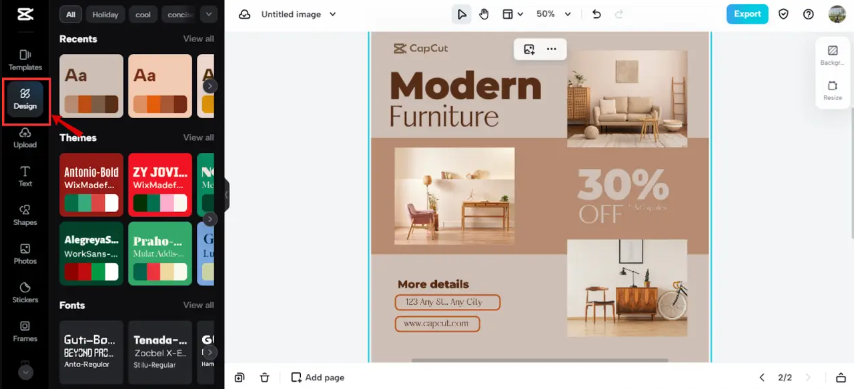The height and width of the screenshot is (389, 854).
Task: View all Recents
Action: coord(198,39)
